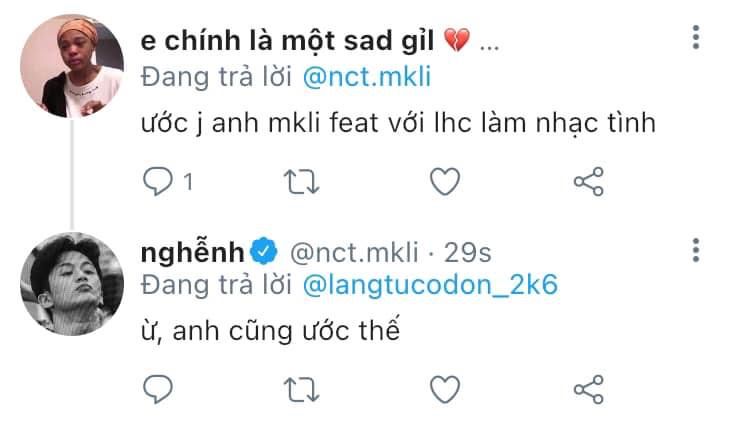
Task: Retweet the first tweet about mkli
Action: [x=300, y=182]
